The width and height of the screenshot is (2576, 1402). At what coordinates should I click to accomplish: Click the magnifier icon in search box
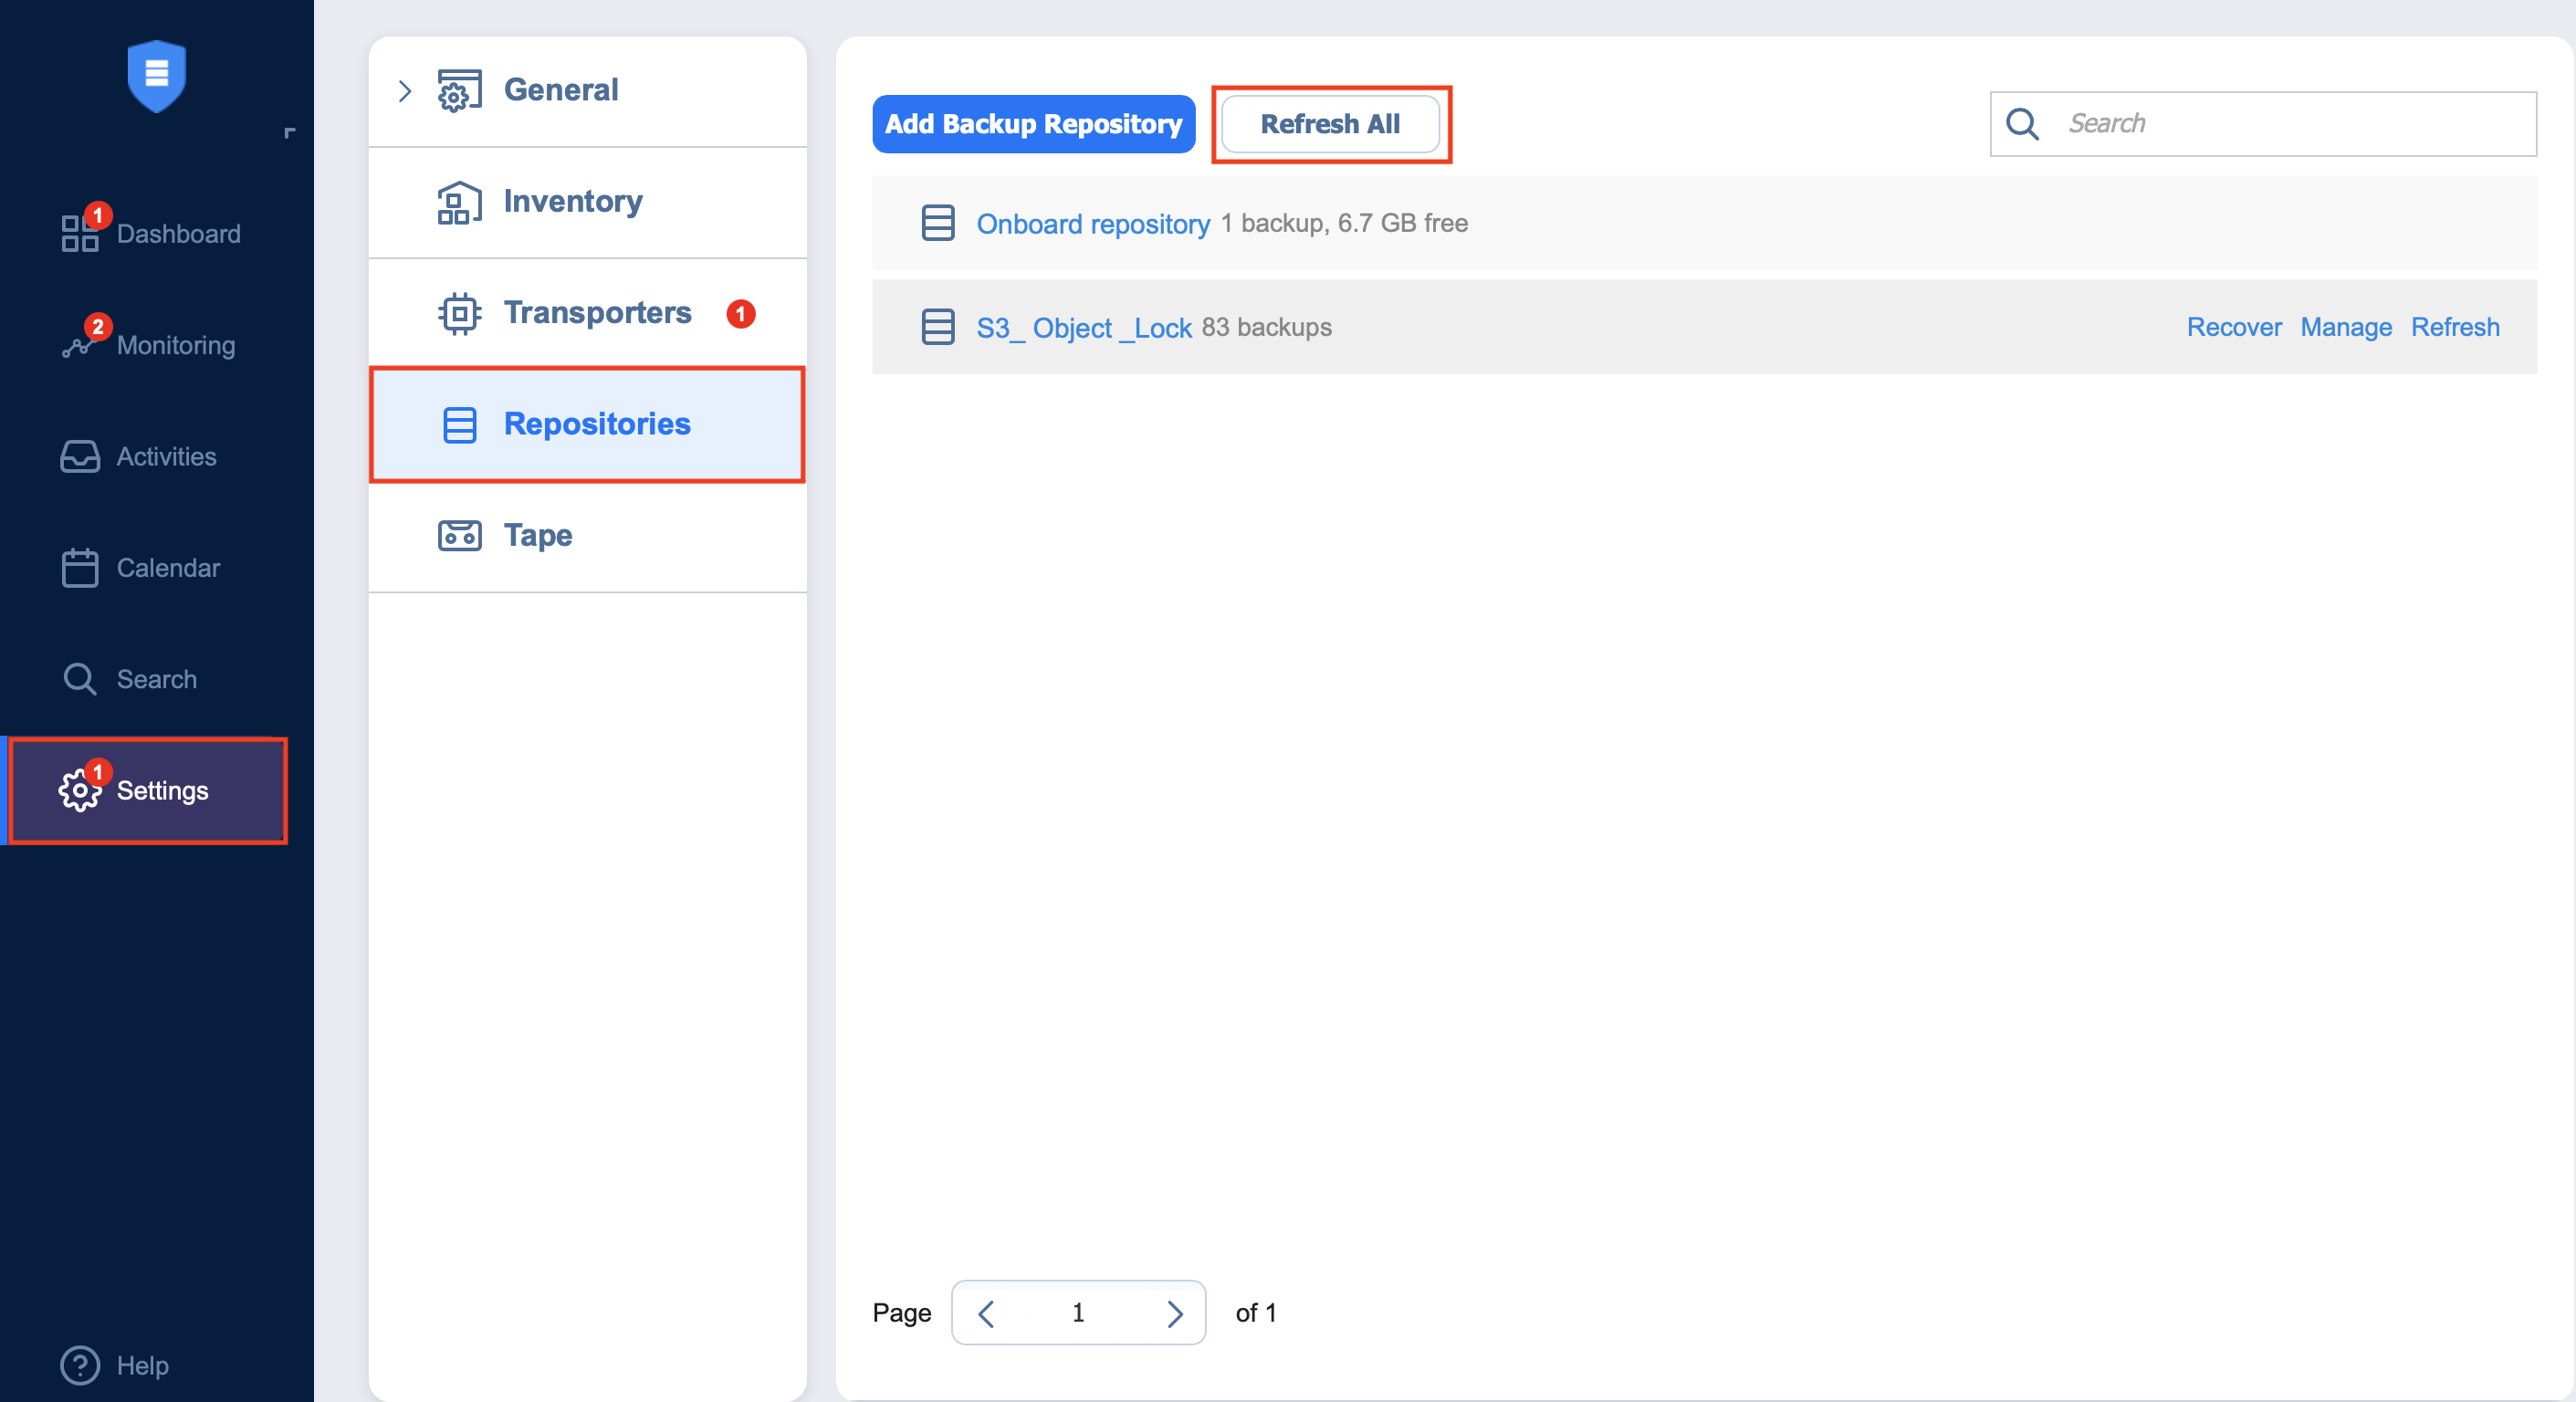click(x=2022, y=124)
